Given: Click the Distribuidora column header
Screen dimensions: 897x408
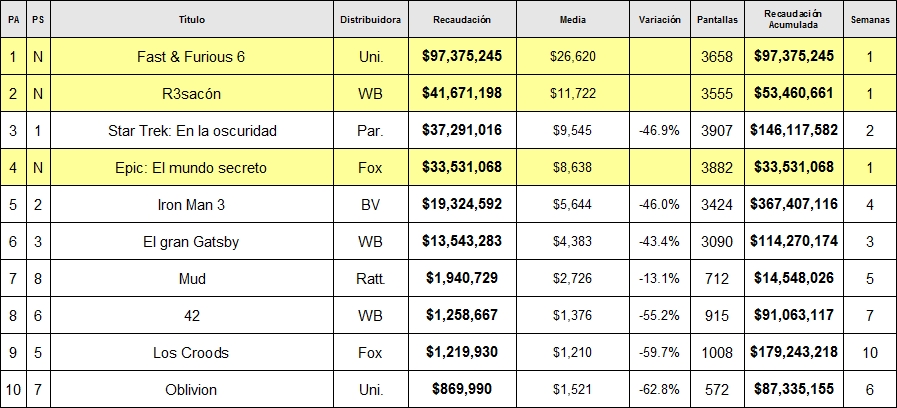Looking at the screenshot, I should pyautogui.click(x=370, y=19).
